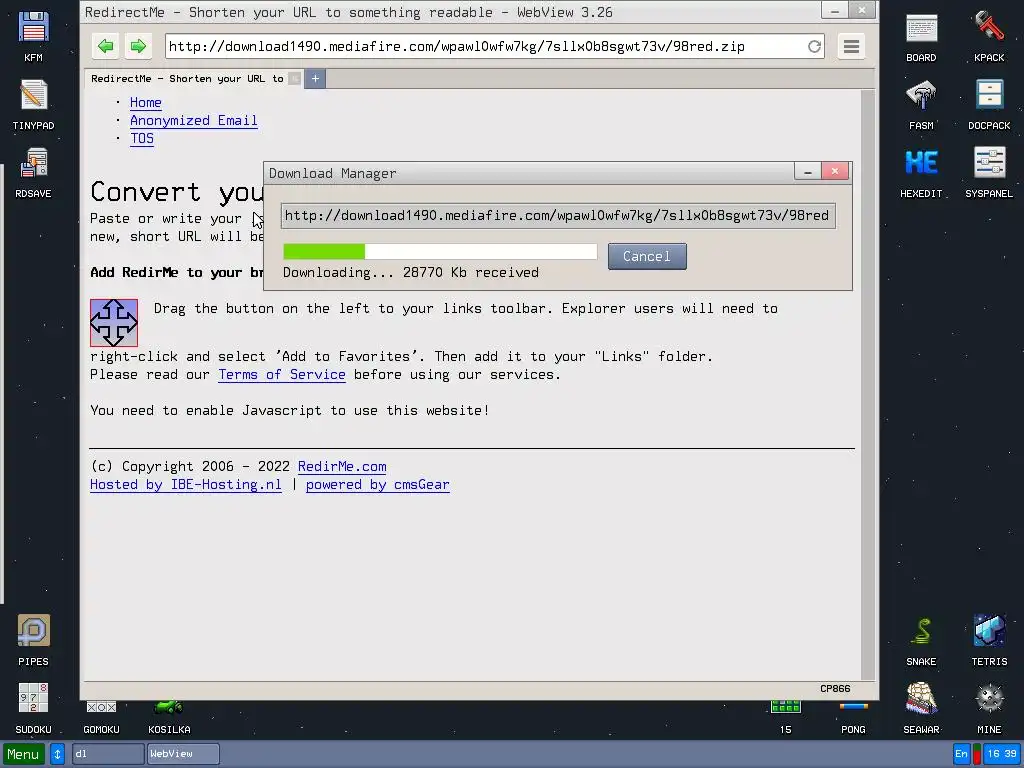Cancel the download in Download Manager
Image resolution: width=1024 pixels, height=768 pixels.
[647, 256]
